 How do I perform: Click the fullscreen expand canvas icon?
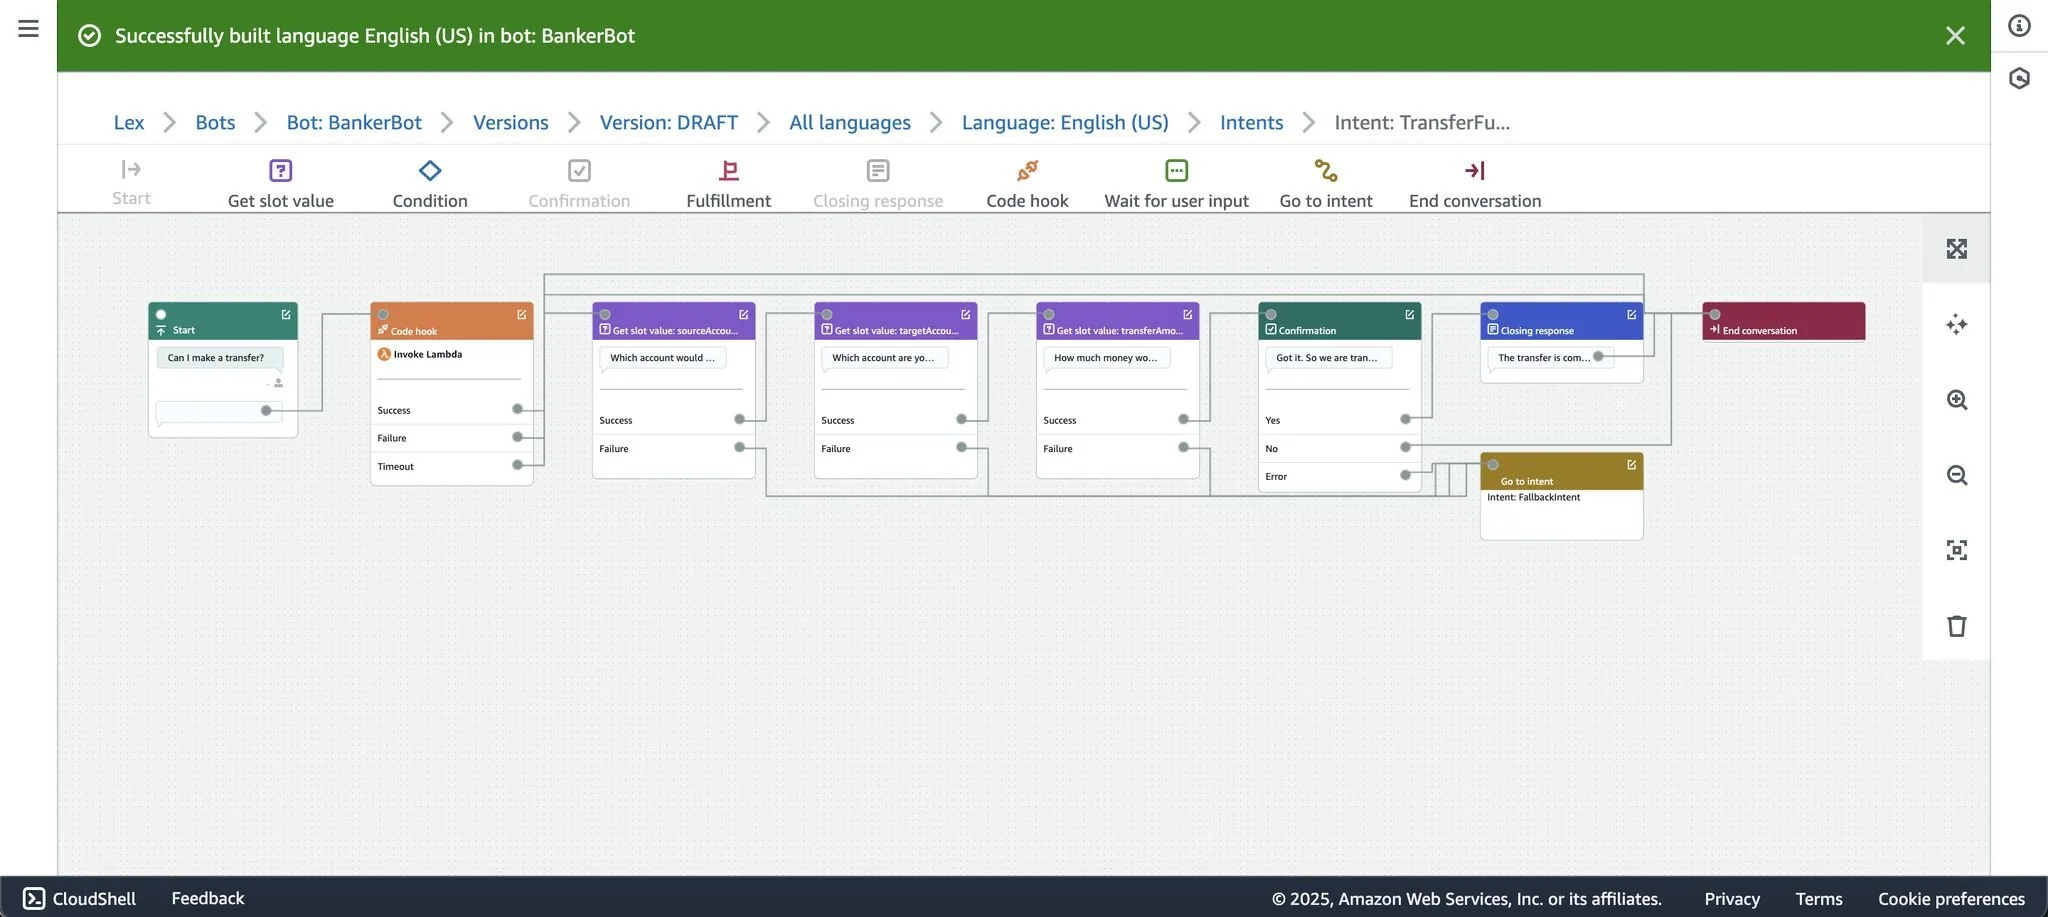coord(1957,249)
